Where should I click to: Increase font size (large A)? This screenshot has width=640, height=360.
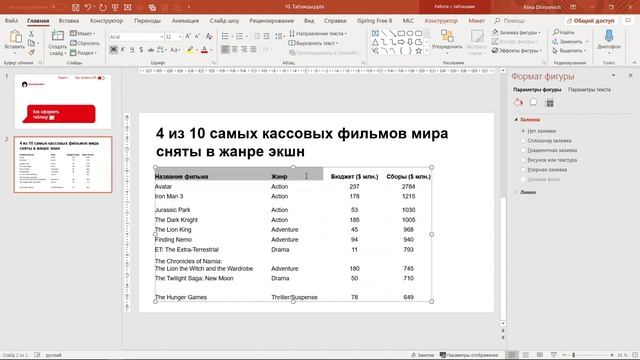[188, 36]
